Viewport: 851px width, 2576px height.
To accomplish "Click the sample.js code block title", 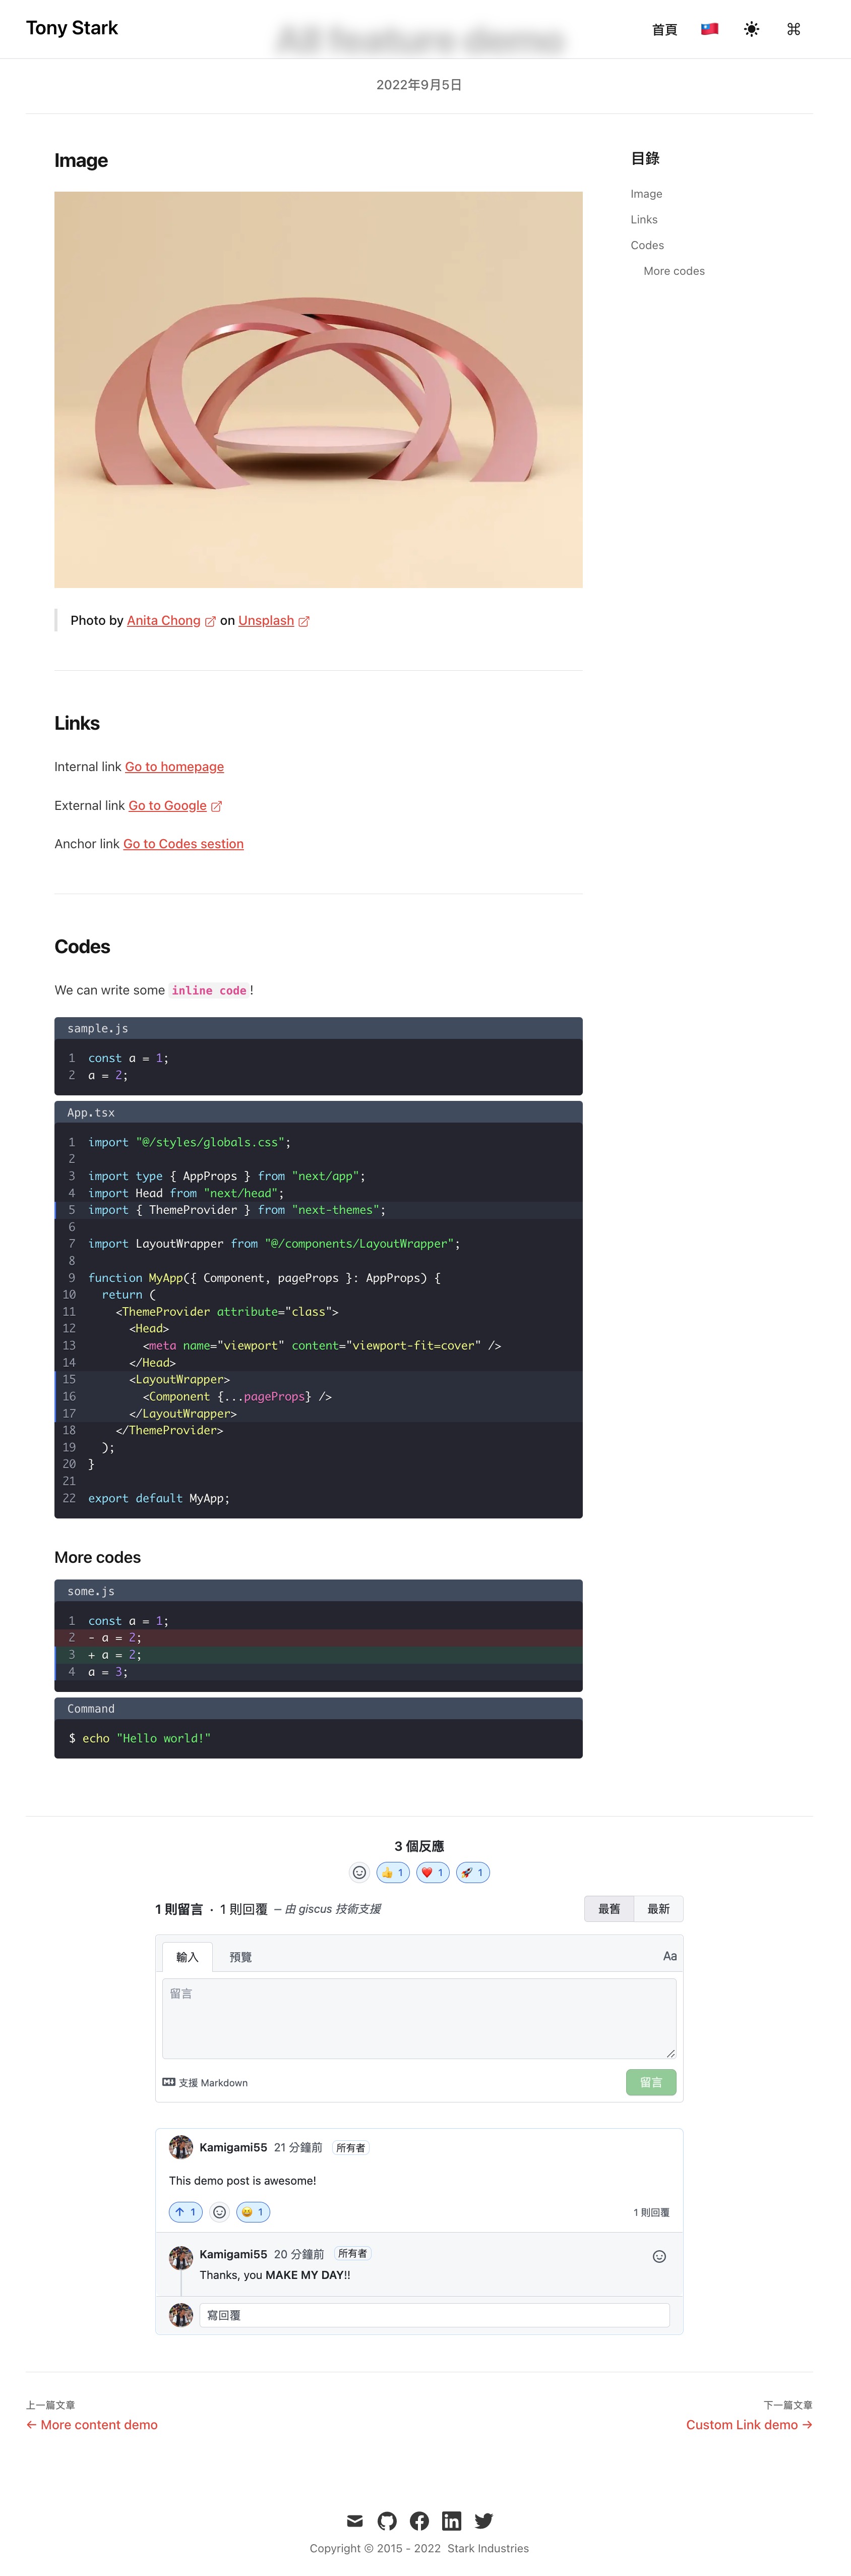I will pyautogui.click(x=98, y=1029).
